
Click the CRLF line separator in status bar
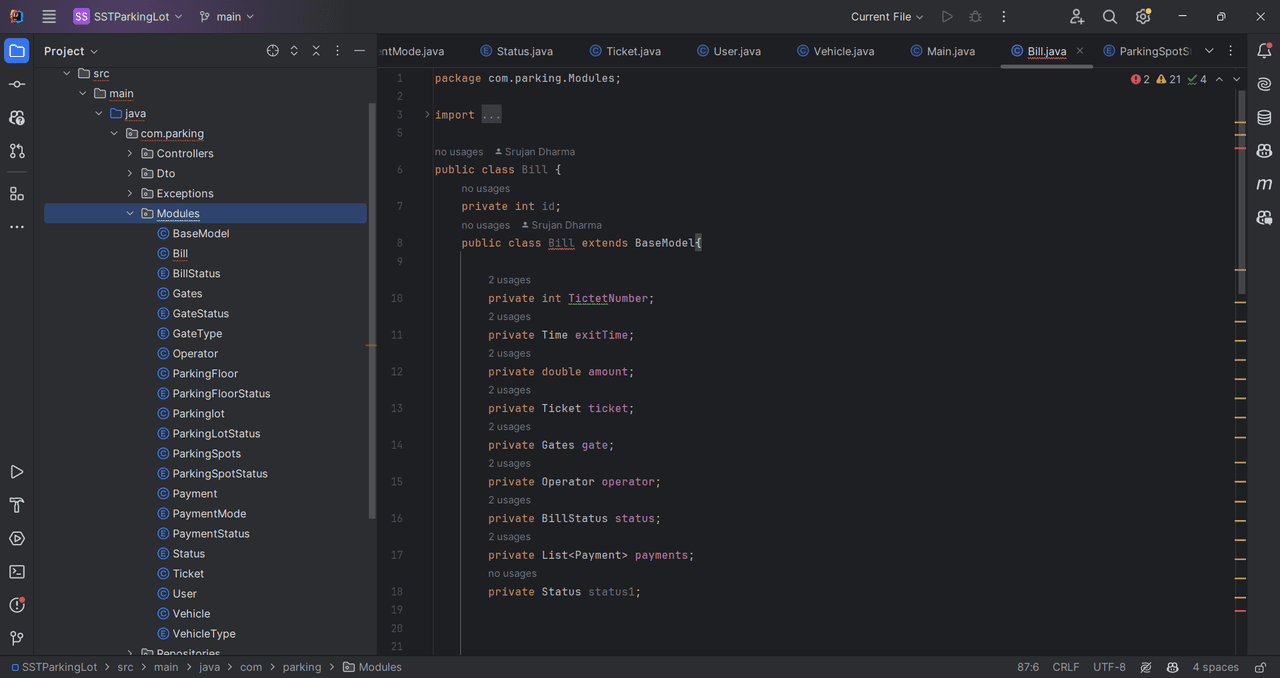pyautogui.click(x=1065, y=667)
